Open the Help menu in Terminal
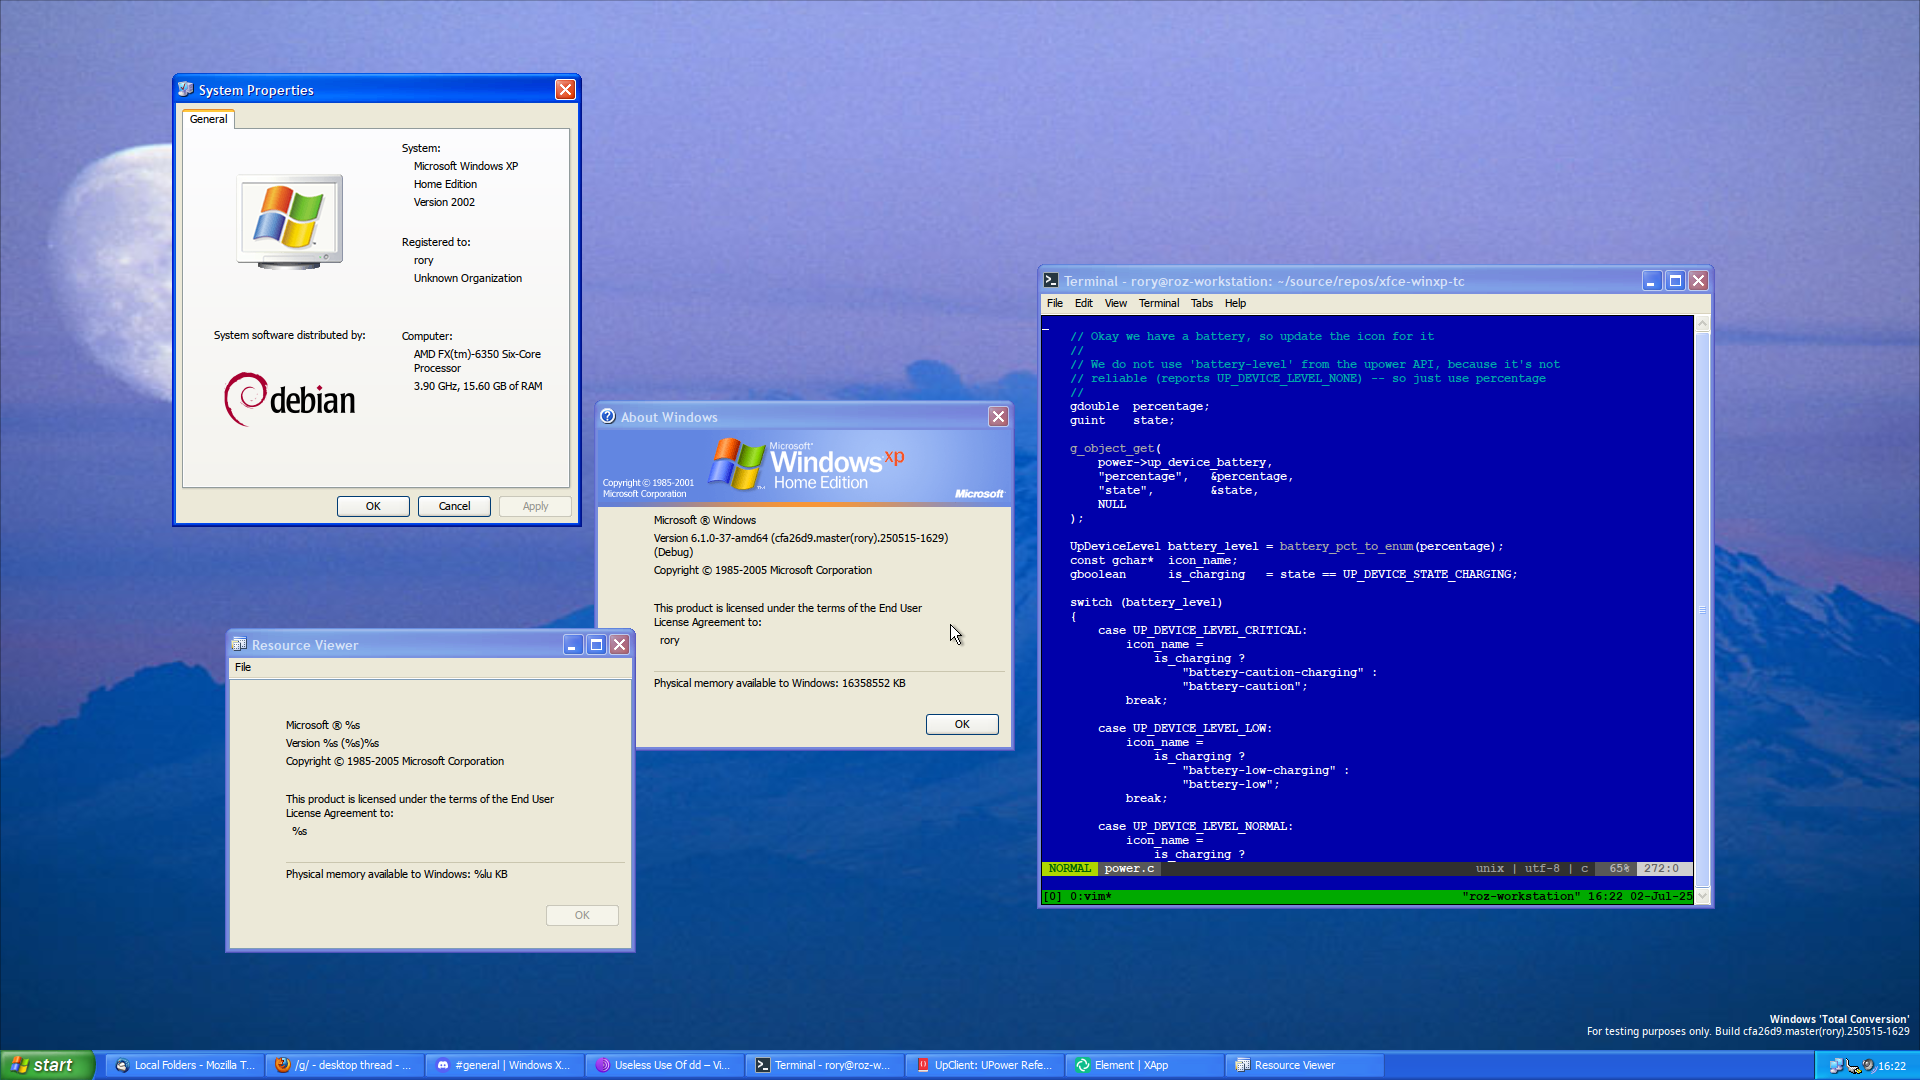The width and height of the screenshot is (1920, 1080). [x=1236, y=303]
